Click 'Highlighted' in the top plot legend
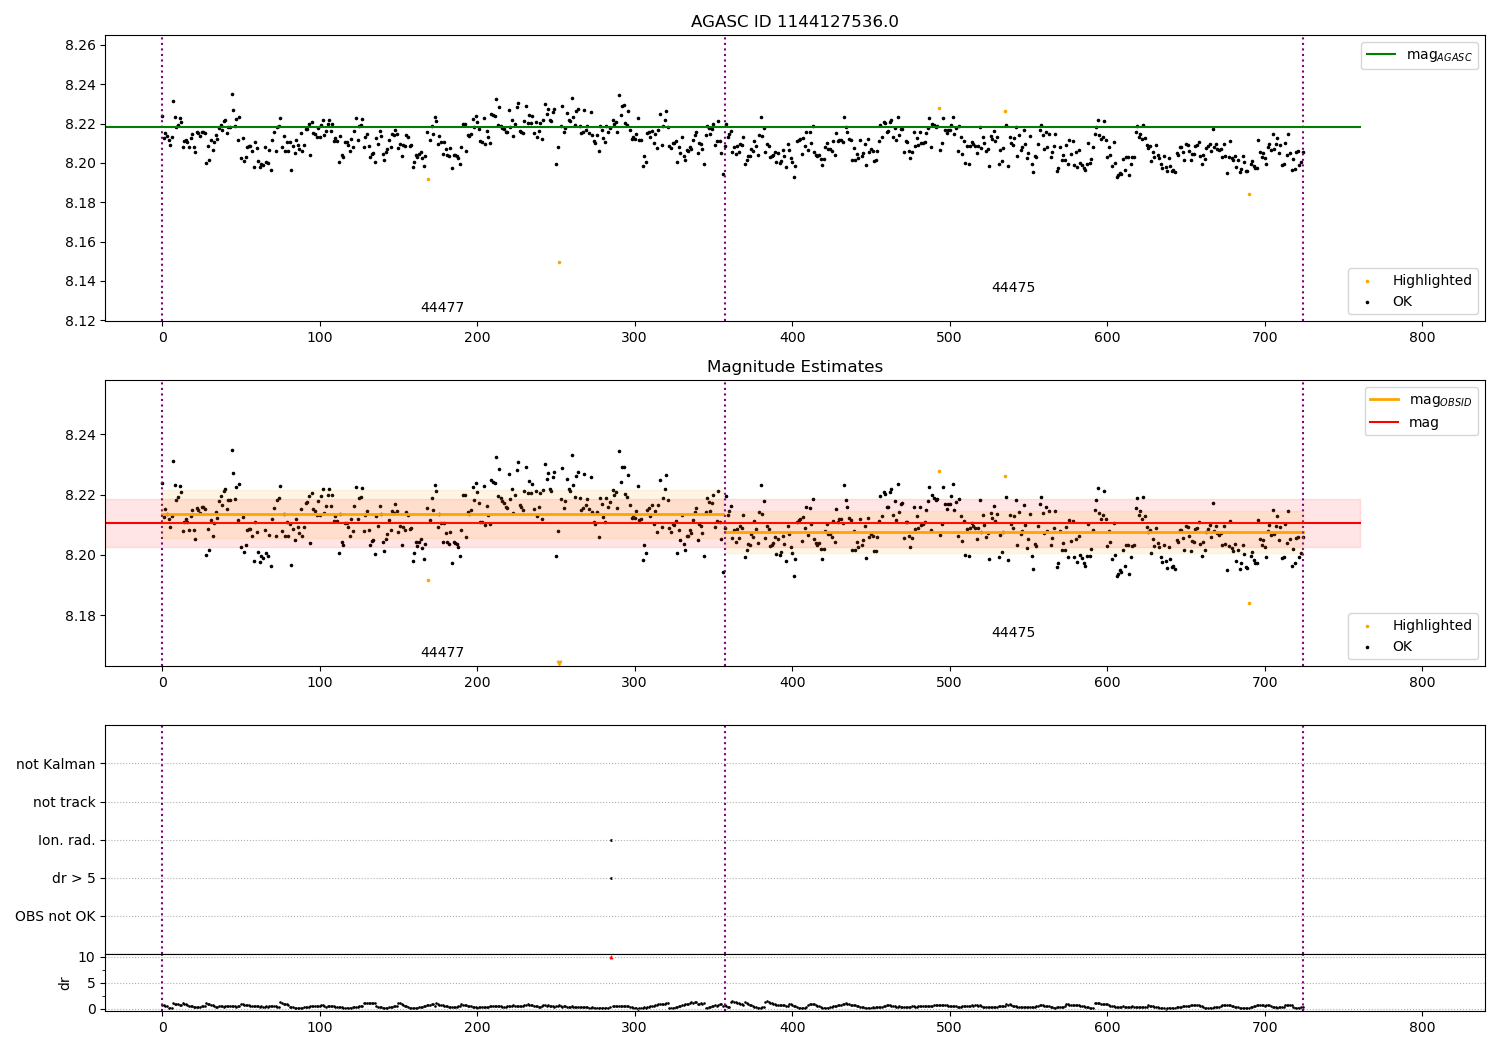Viewport: 1500px width, 1050px height. 1431,280
